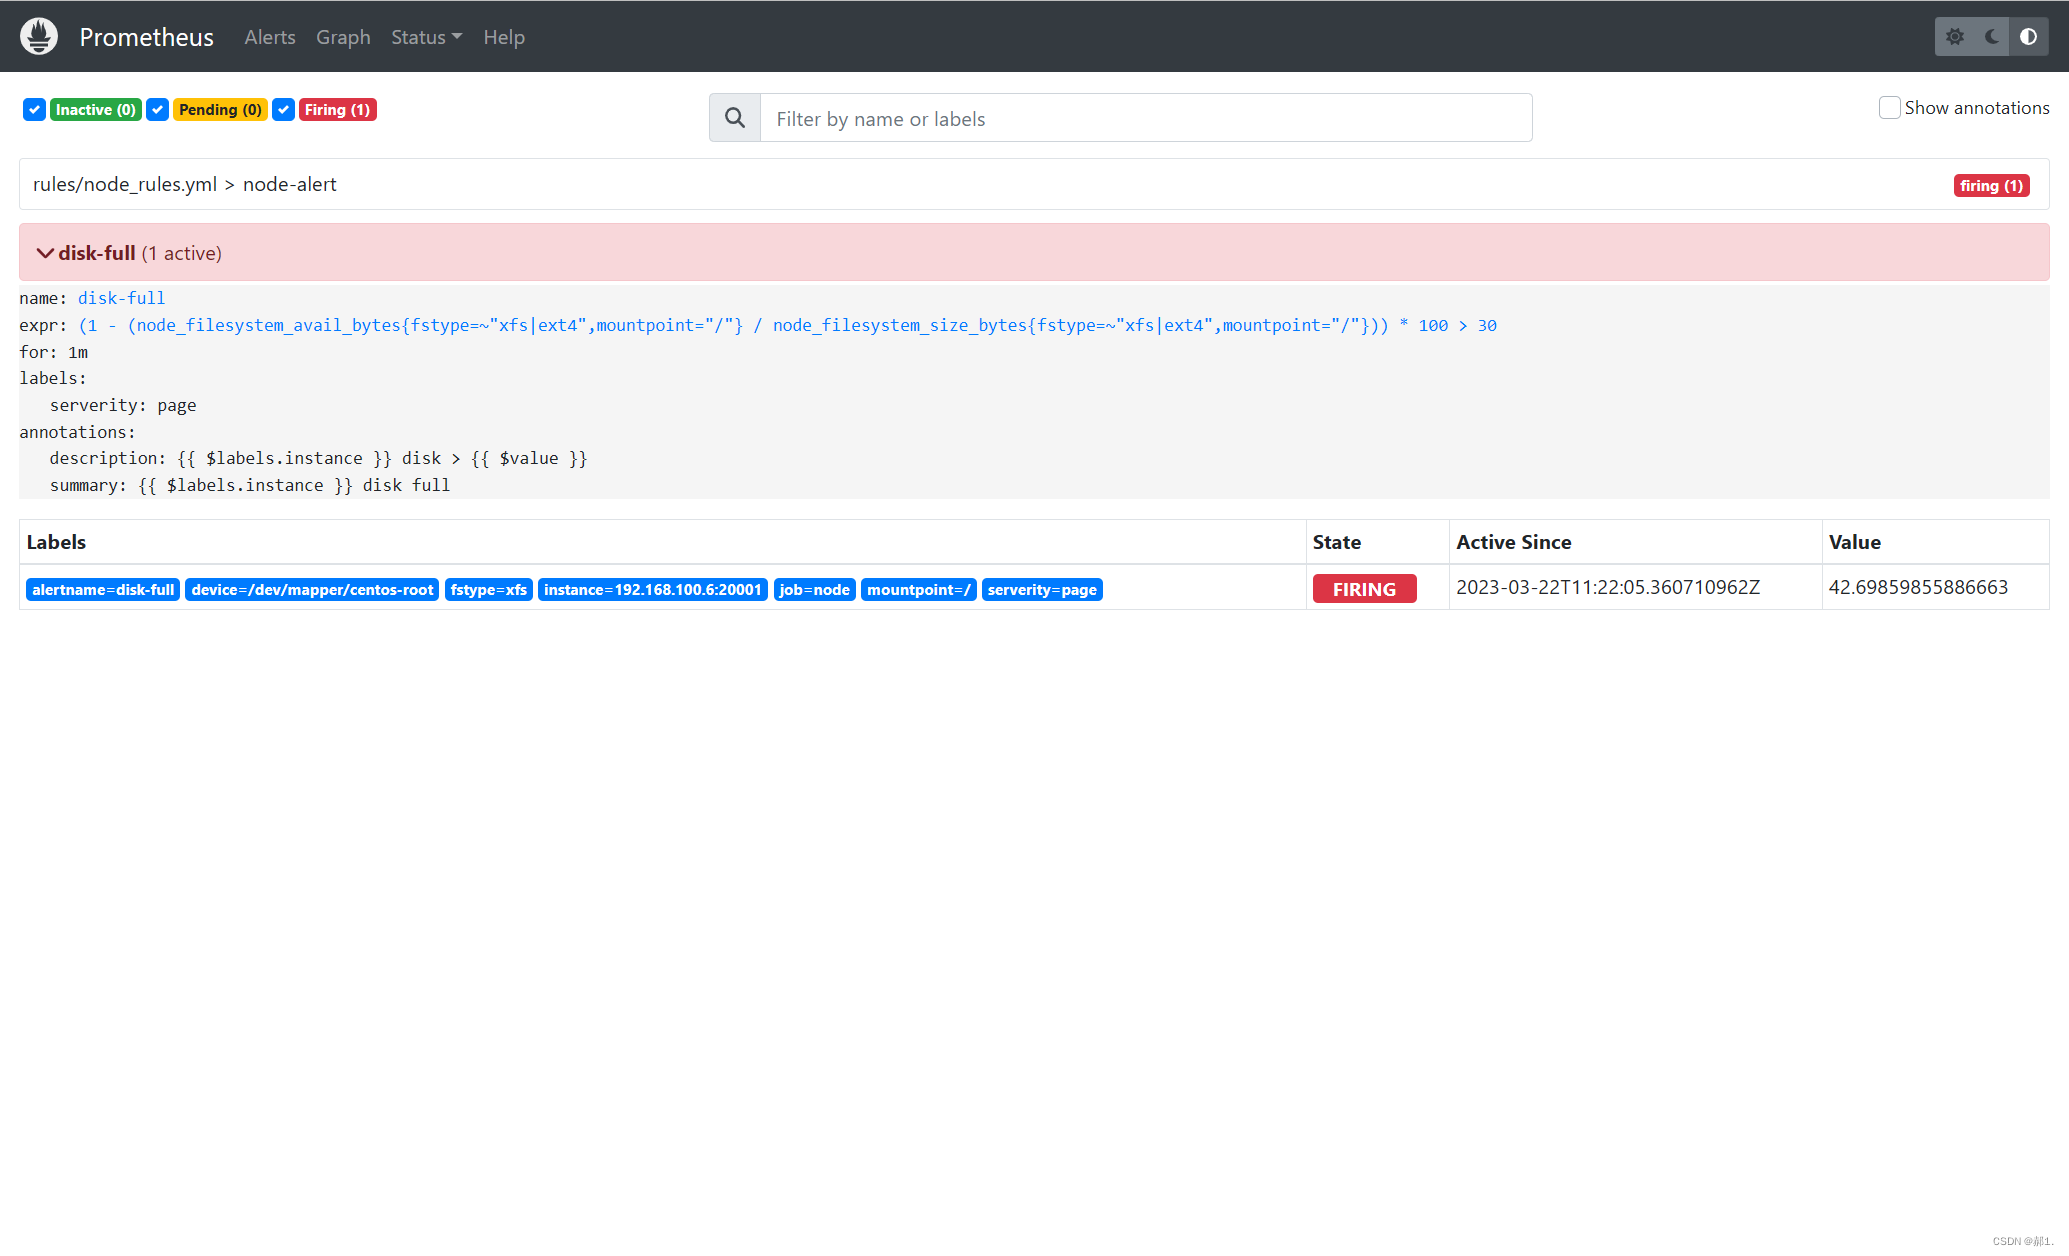Image resolution: width=2069 pixels, height=1256 pixels.
Task: Switch to light theme sun icon
Action: (x=1955, y=37)
